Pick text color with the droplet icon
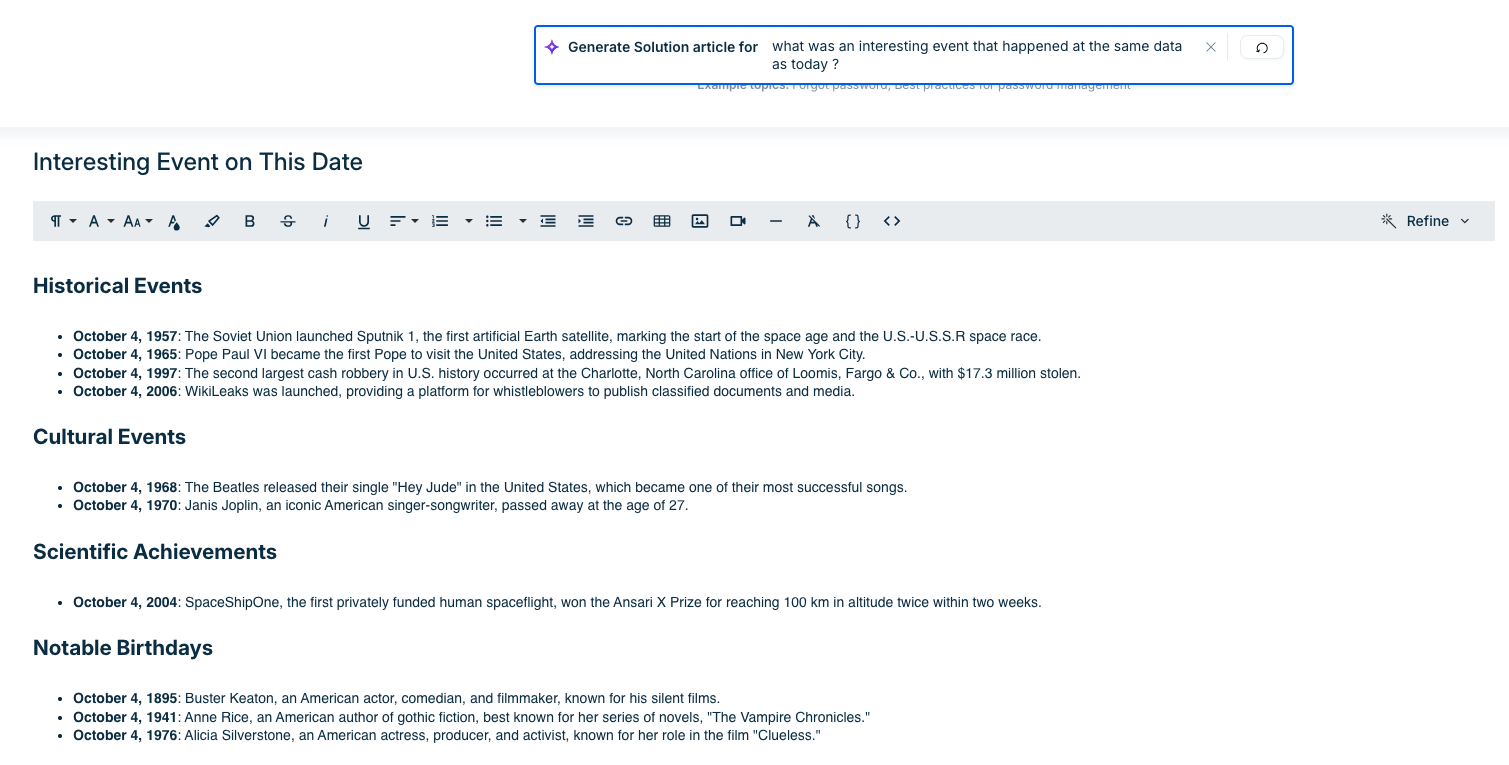Viewport: 1509px width, 765px height. tap(174, 221)
